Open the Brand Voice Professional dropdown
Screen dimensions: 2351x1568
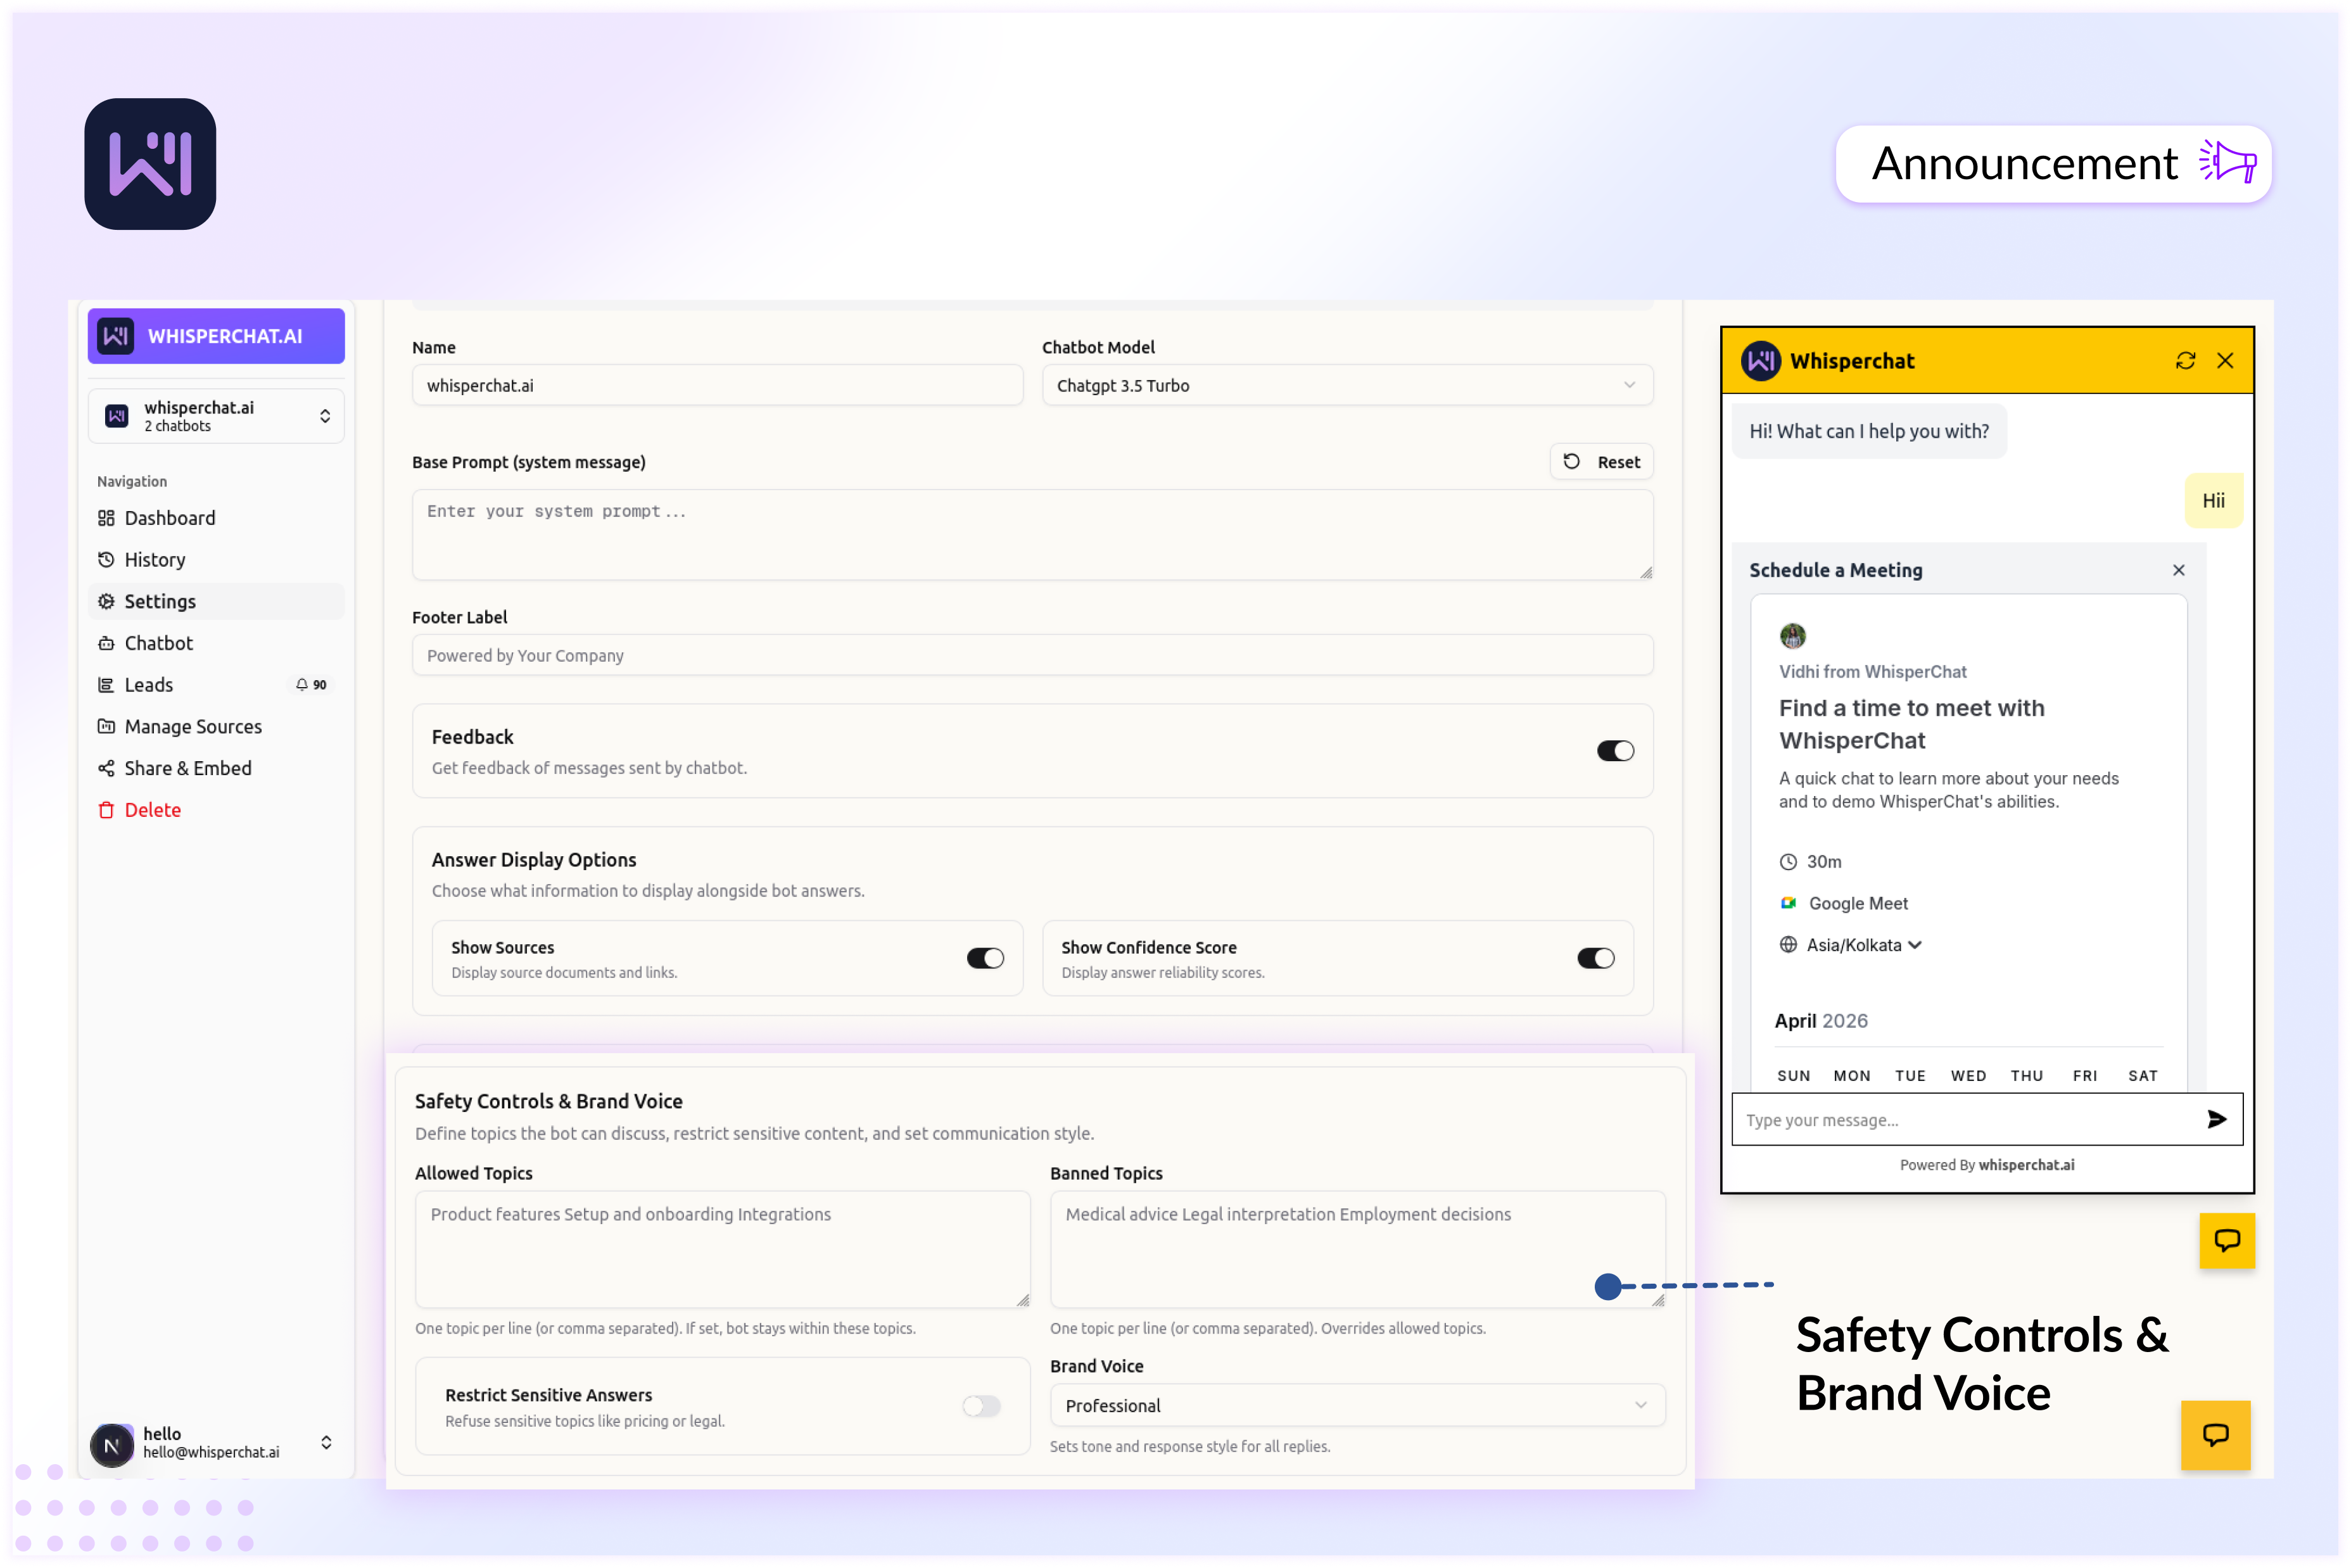[x=1357, y=1406]
